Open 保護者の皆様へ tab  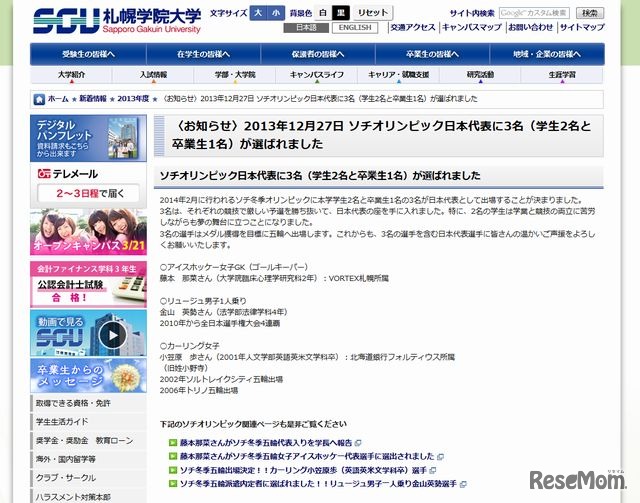[x=318, y=54]
